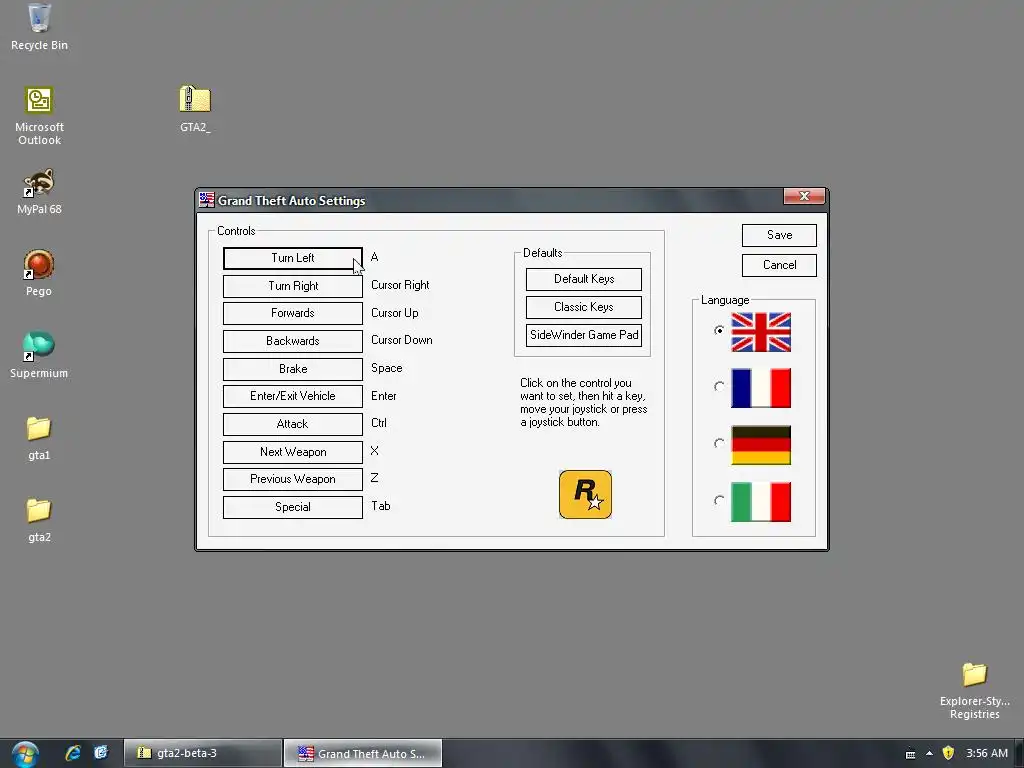The height and width of the screenshot is (768, 1024).
Task: Open the Windows Start orb
Action: coord(25,754)
